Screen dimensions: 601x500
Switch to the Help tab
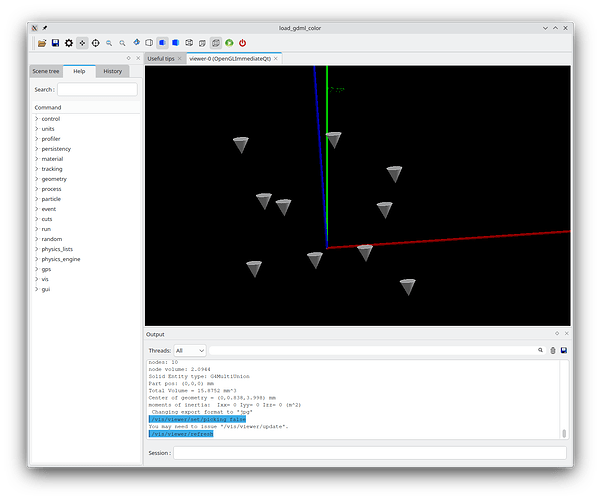pos(79,71)
